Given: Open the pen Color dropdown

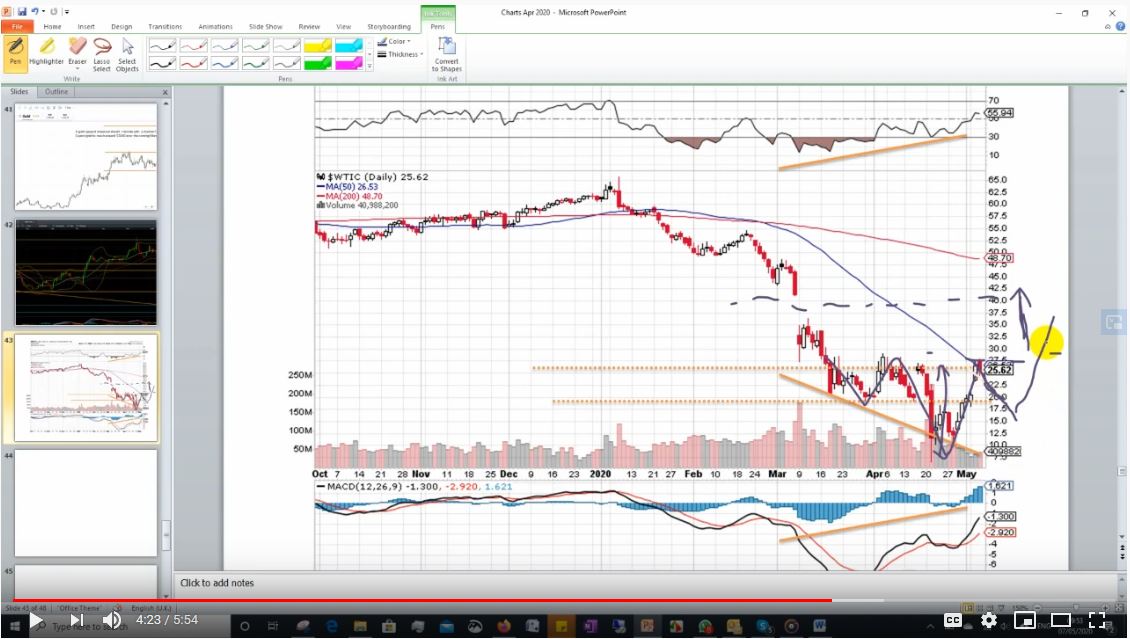Looking at the screenshot, I should 397,42.
